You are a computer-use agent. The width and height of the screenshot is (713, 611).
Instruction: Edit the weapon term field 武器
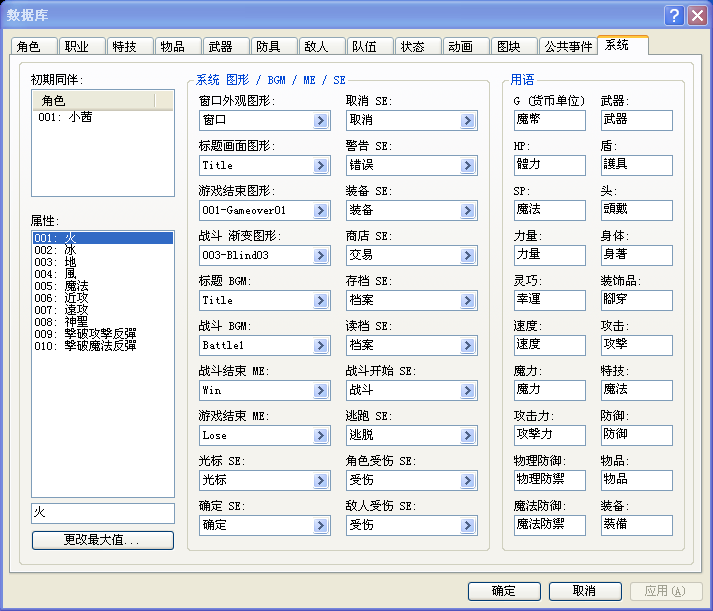637,120
